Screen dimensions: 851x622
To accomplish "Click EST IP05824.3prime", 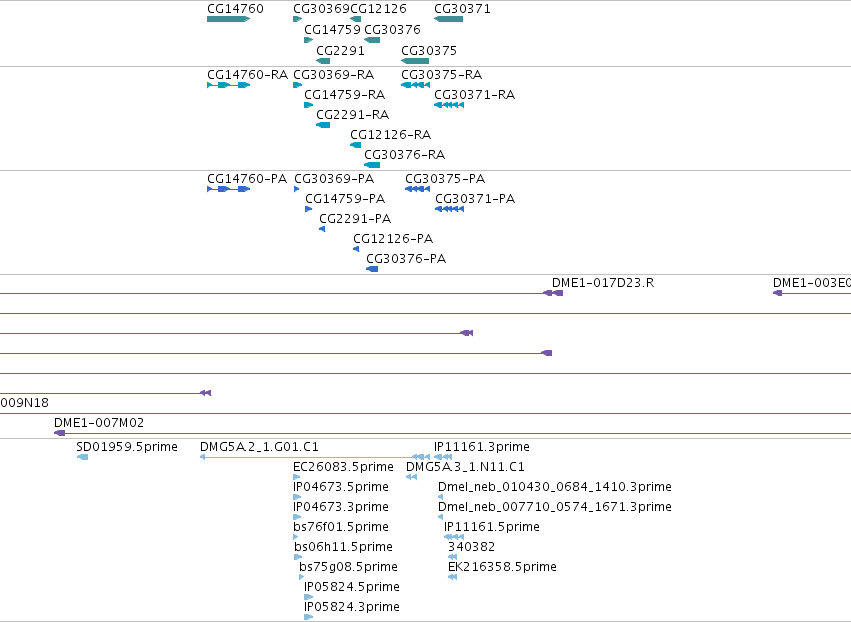I will point(352,607).
